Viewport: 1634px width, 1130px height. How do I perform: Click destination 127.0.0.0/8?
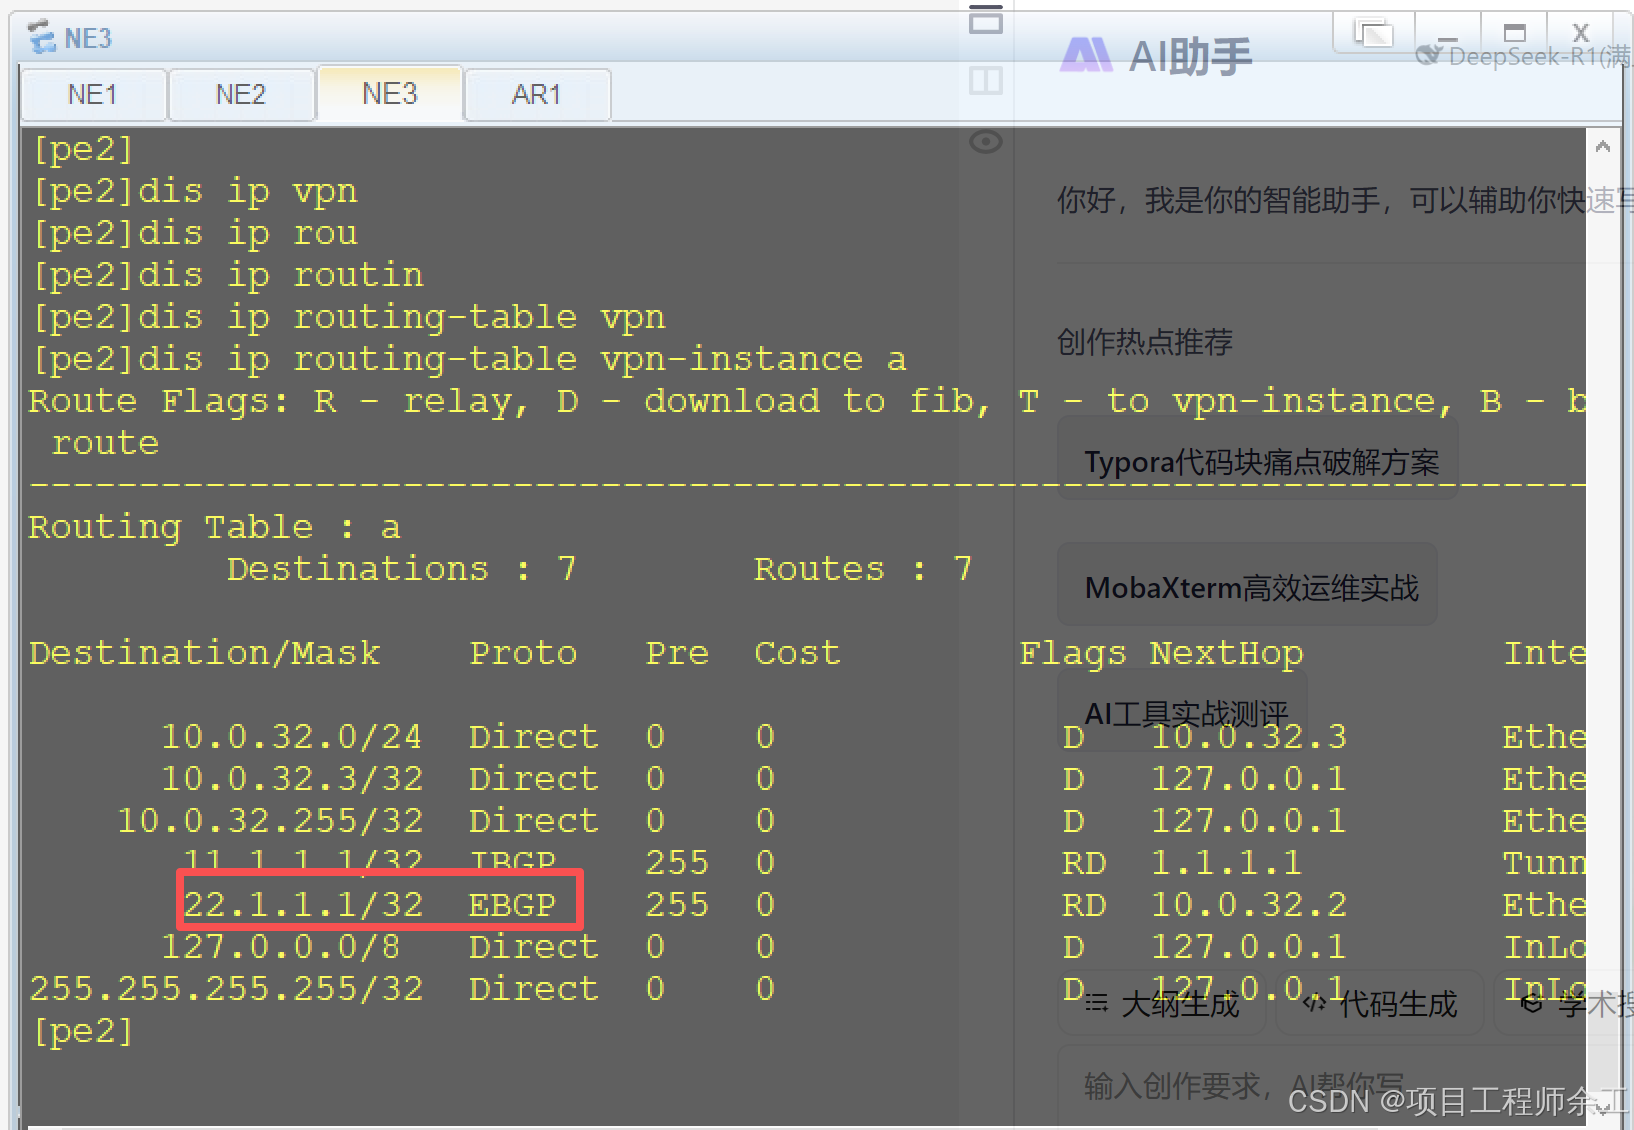pyautogui.click(x=281, y=947)
